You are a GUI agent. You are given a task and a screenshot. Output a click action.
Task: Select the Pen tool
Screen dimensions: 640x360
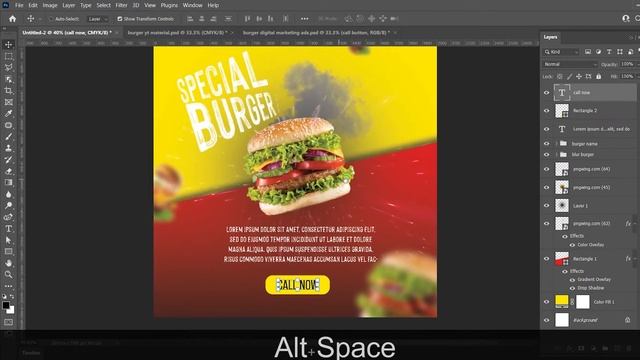[x=9, y=217]
